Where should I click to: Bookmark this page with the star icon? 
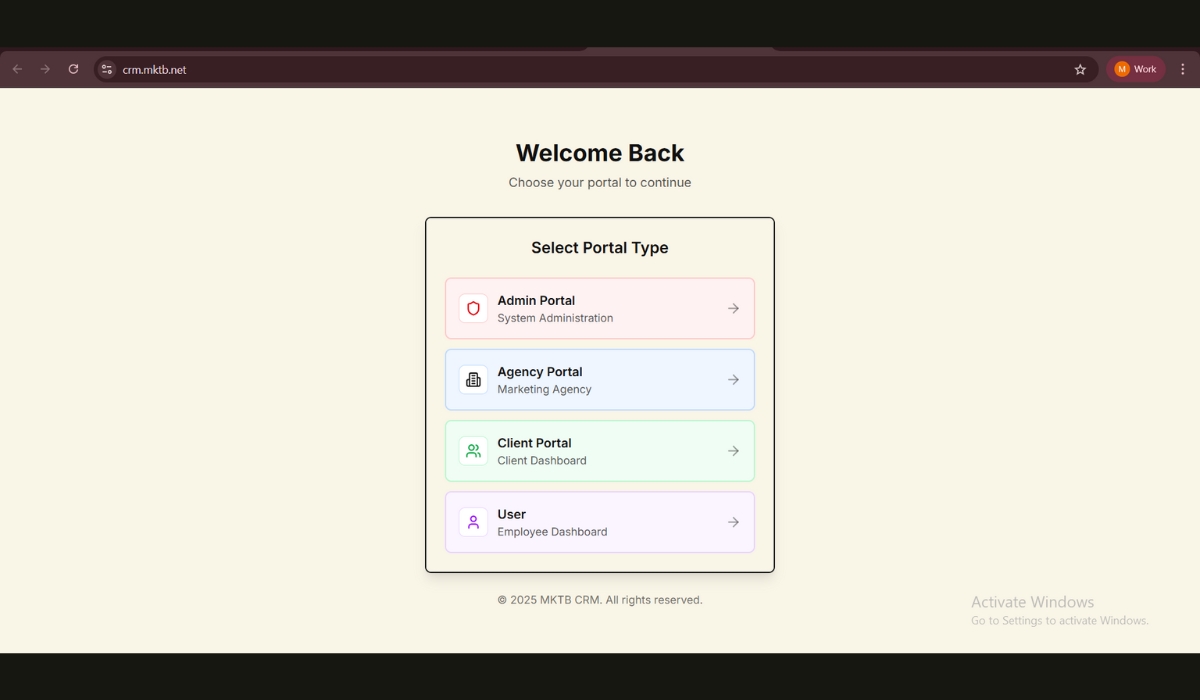pyautogui.click(x=1080, y=70)
